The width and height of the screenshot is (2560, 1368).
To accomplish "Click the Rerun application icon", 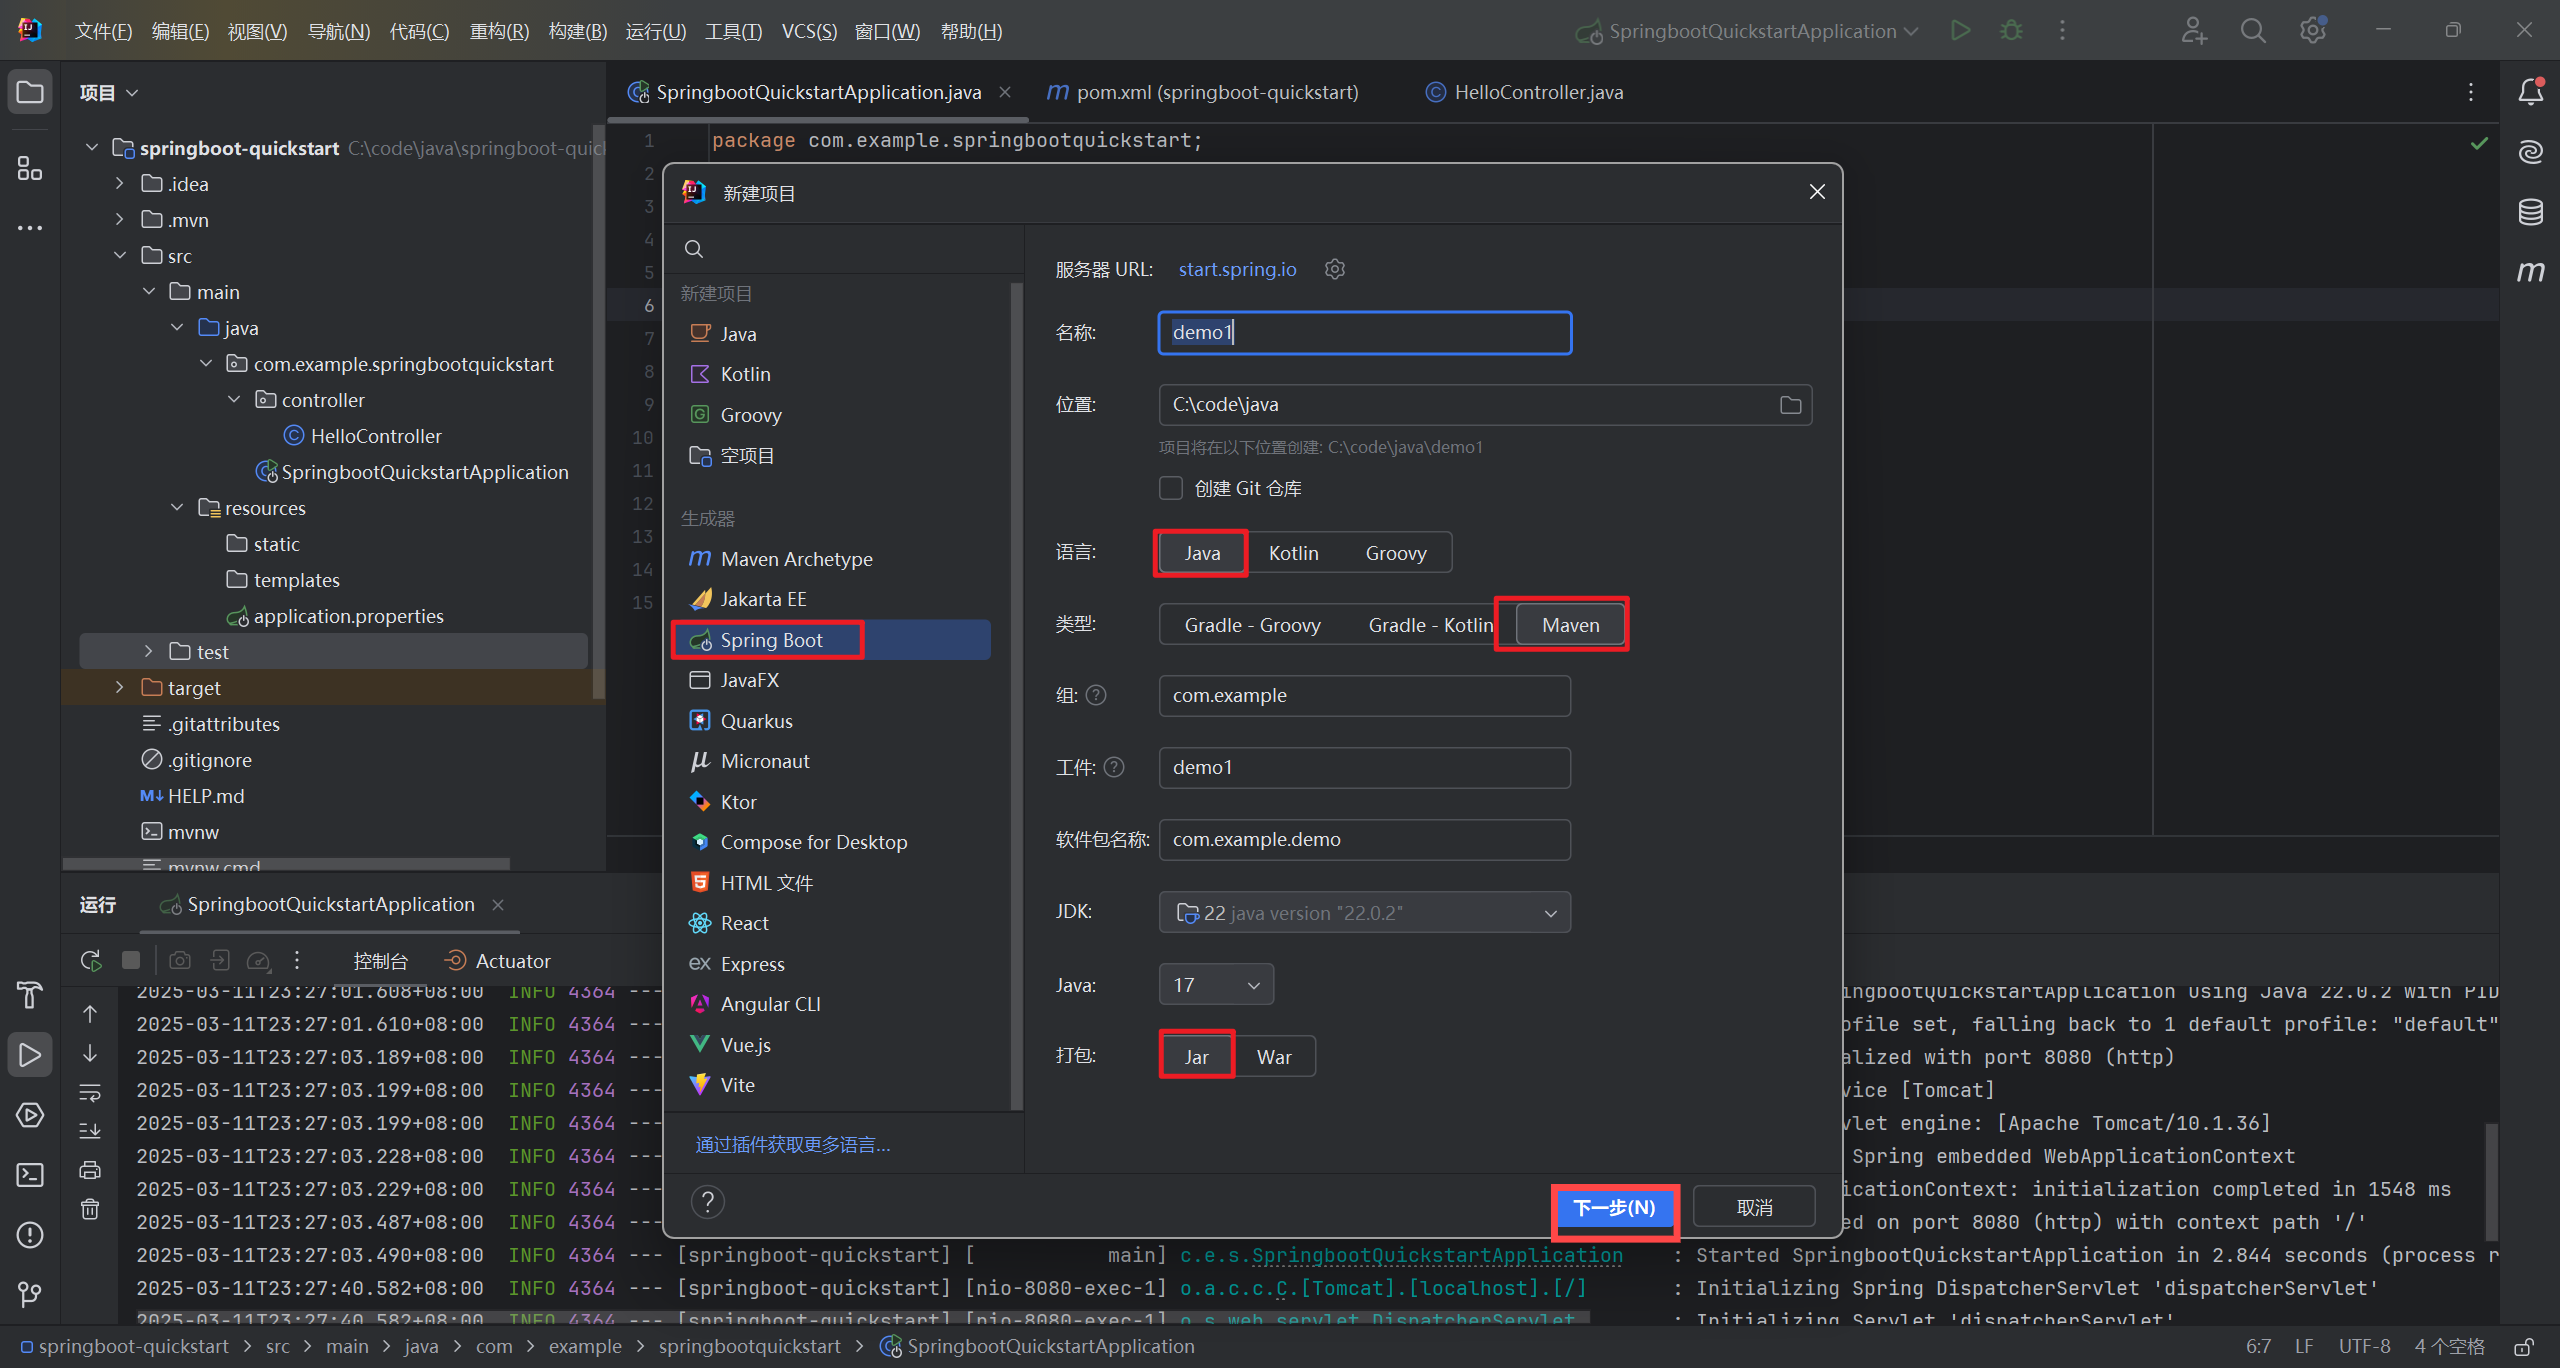I will pos(91,961).
